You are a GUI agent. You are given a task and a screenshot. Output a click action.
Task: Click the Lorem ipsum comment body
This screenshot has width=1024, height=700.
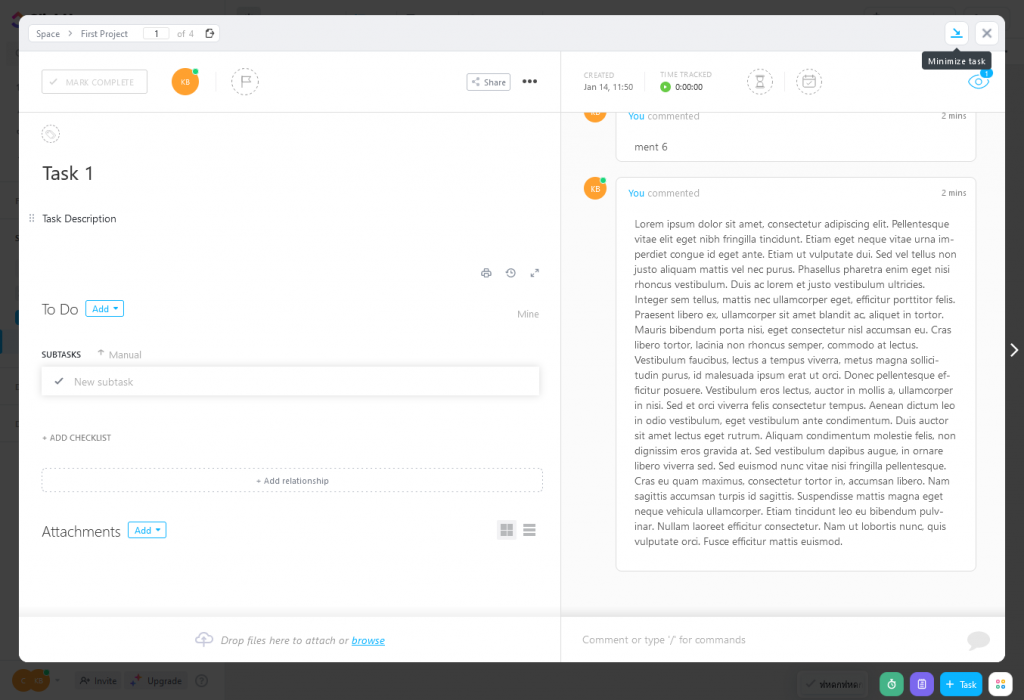pos(795,383)
